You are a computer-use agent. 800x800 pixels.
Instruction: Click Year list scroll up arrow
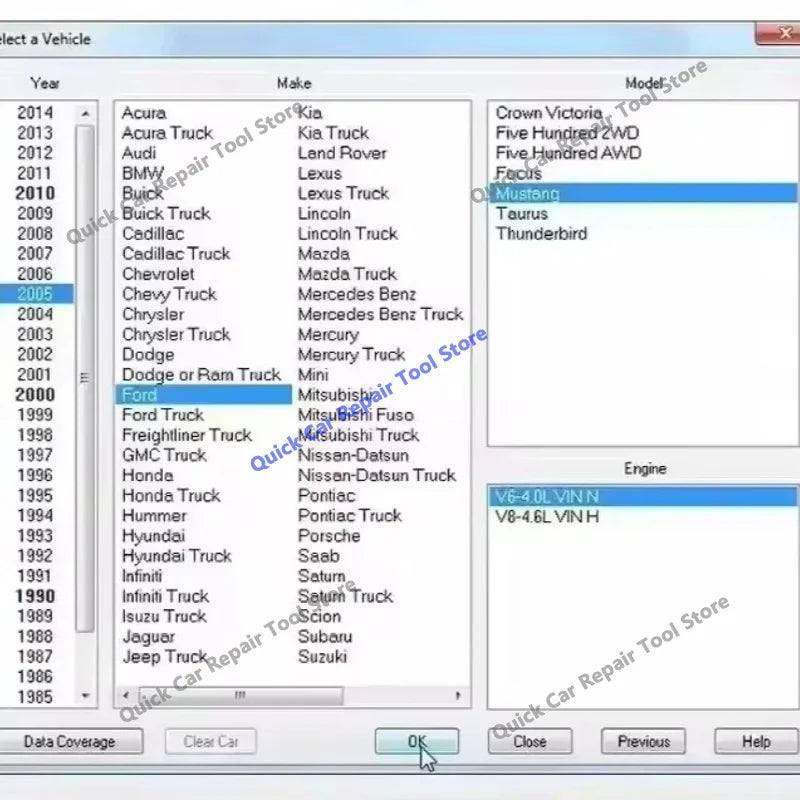(x=85, y=113)
